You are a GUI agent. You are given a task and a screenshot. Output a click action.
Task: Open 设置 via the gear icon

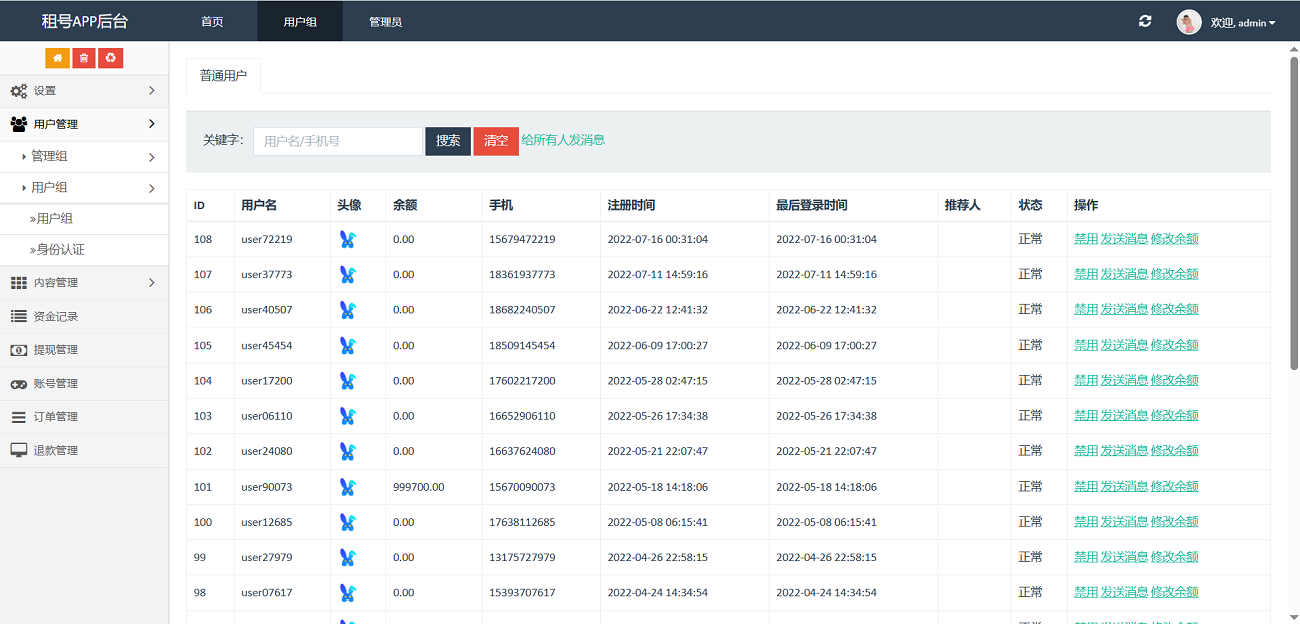pos(18,90)
